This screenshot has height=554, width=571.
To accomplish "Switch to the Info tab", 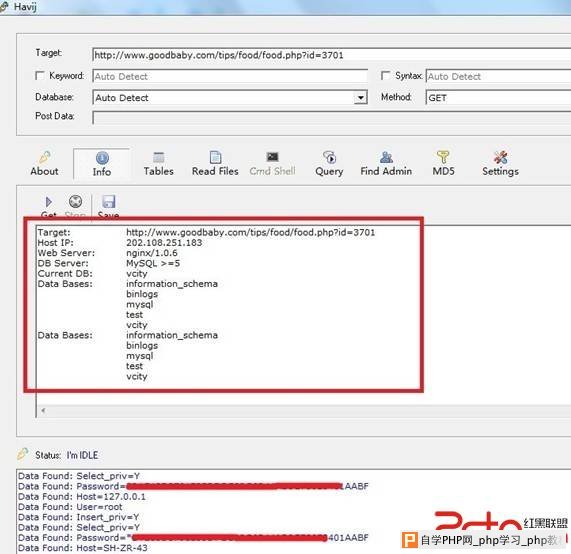I will coord(102,164).
